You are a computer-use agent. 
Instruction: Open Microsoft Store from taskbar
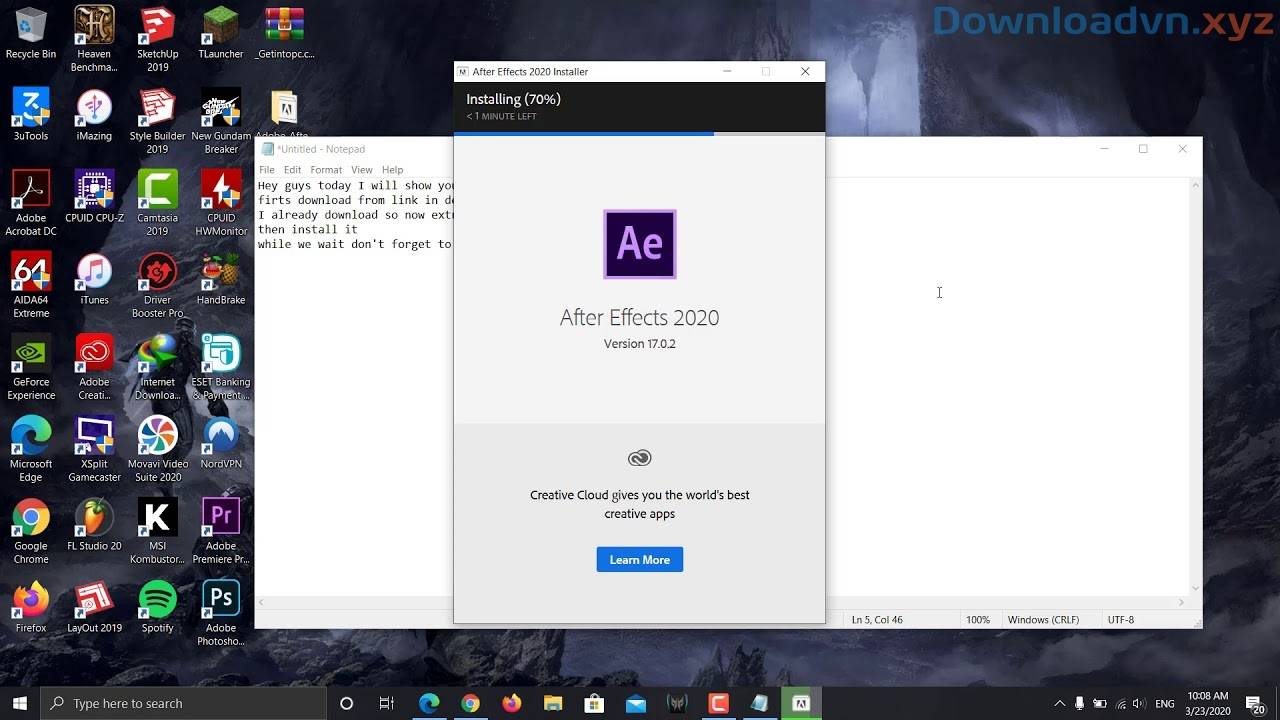click(594, 703)
